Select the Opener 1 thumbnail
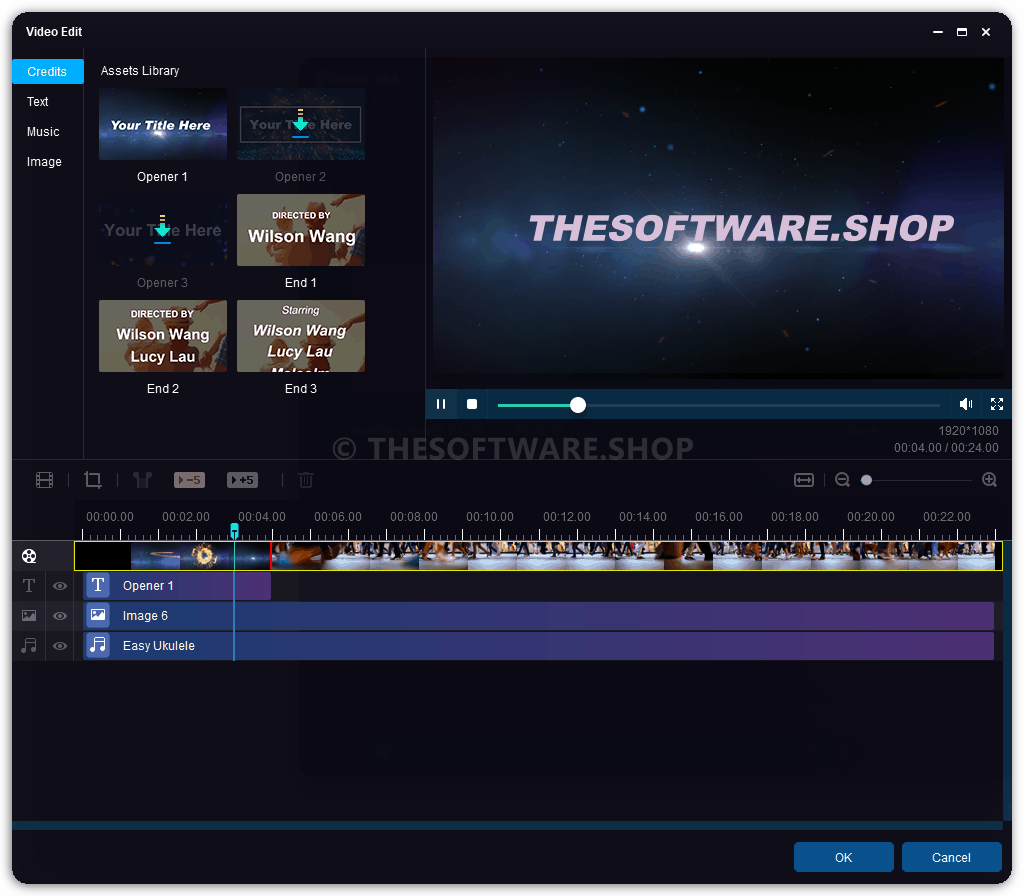Image resolution: width=1024 pixels, height=896 pixels. pos(163,124)
